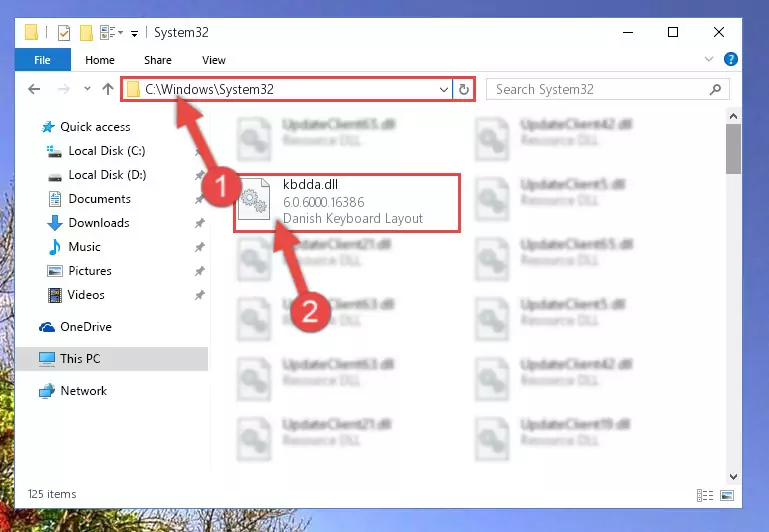Click the Explorer folder icon in title bar
The height and width of the screenshot is (532, 769).
pos(31,32)
